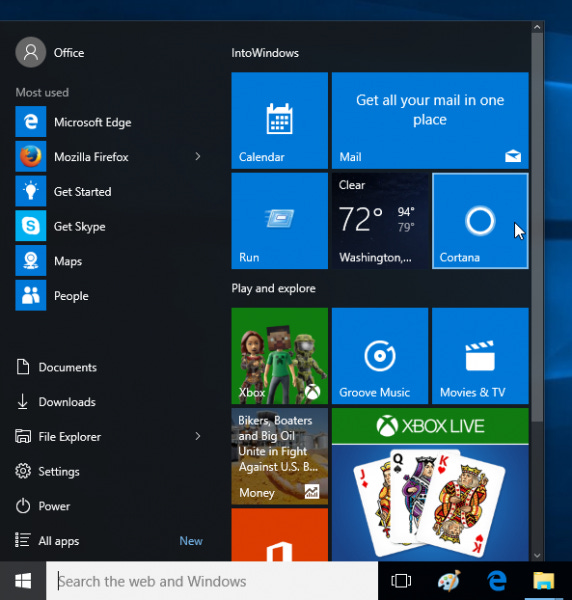Click the Windows Start button
This screenshot has height=600, width=572.
coord(23,581)
